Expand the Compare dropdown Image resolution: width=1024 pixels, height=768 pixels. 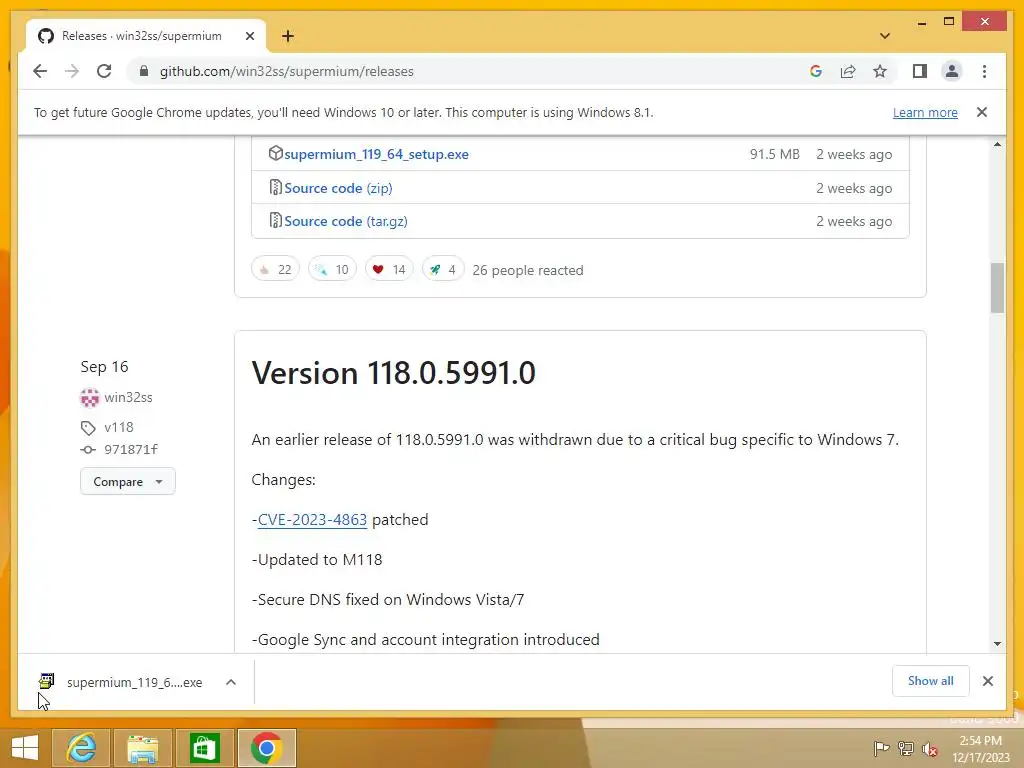[x=127, y=481]
